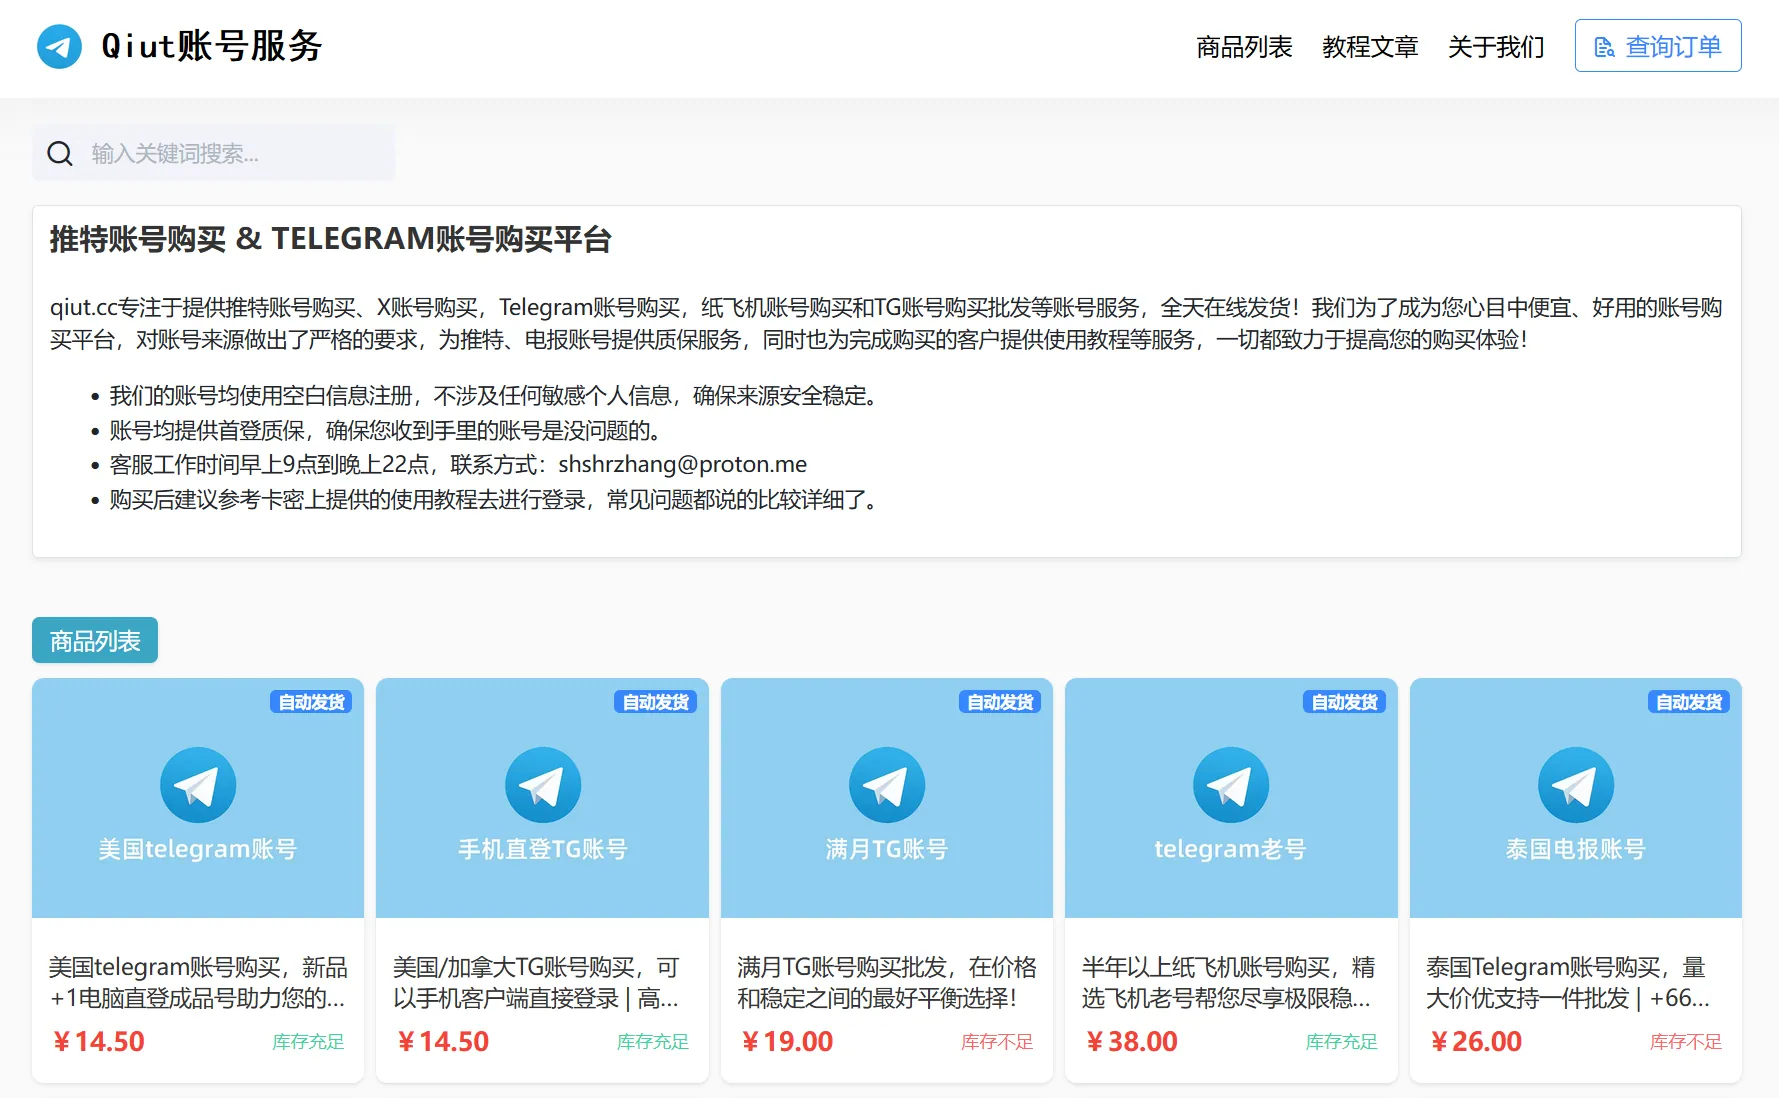1779x1098 pixels.
Task: Go to the 关于我们 page
Action: pyautogui.click(x=1496, y=47)
